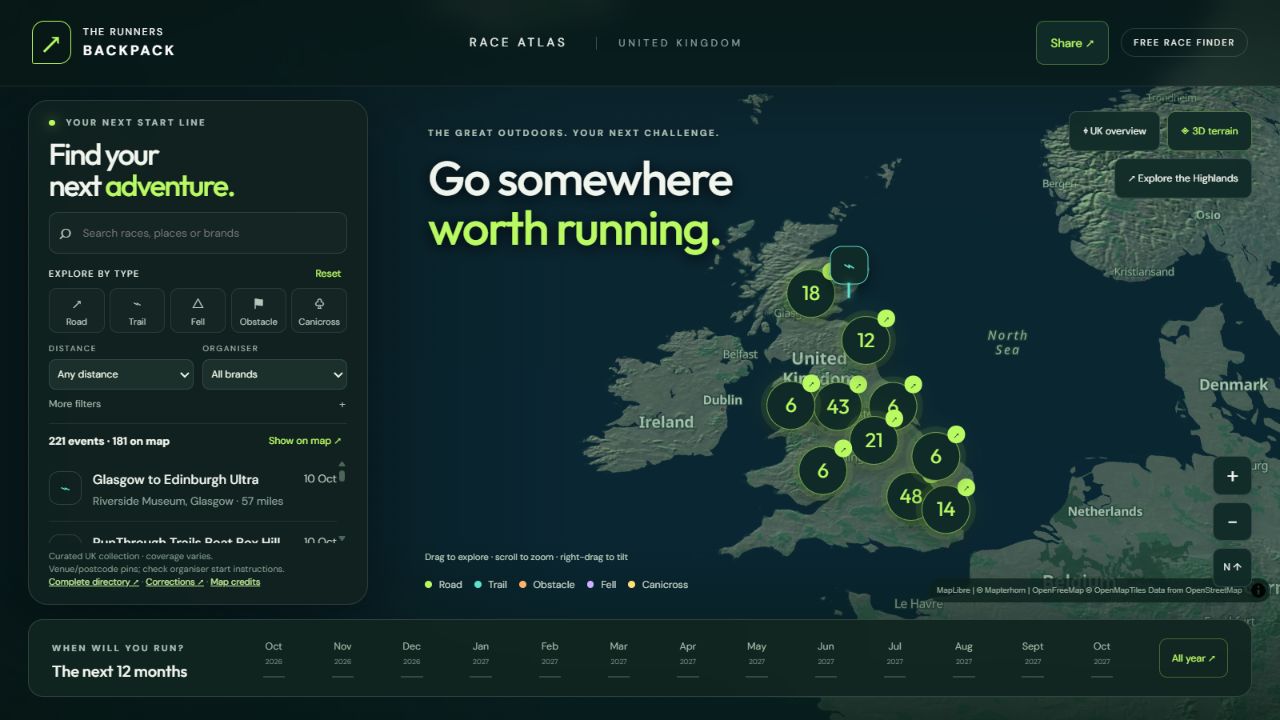Viewport: 1280px width, 720px height.
Task: Open the Complete directory link
Action: [94, 582]
